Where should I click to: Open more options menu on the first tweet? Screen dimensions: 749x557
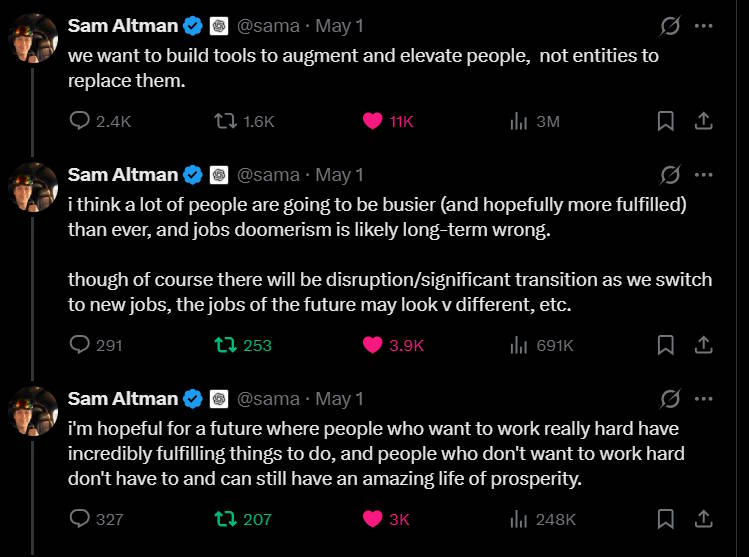pos(704,26)
